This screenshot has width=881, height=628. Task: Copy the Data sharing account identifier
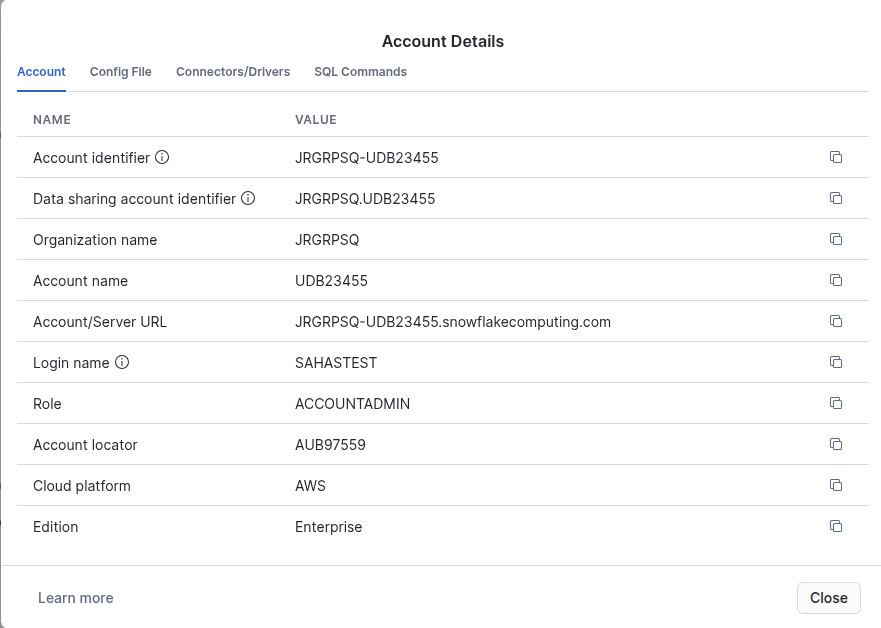point(836,198)
